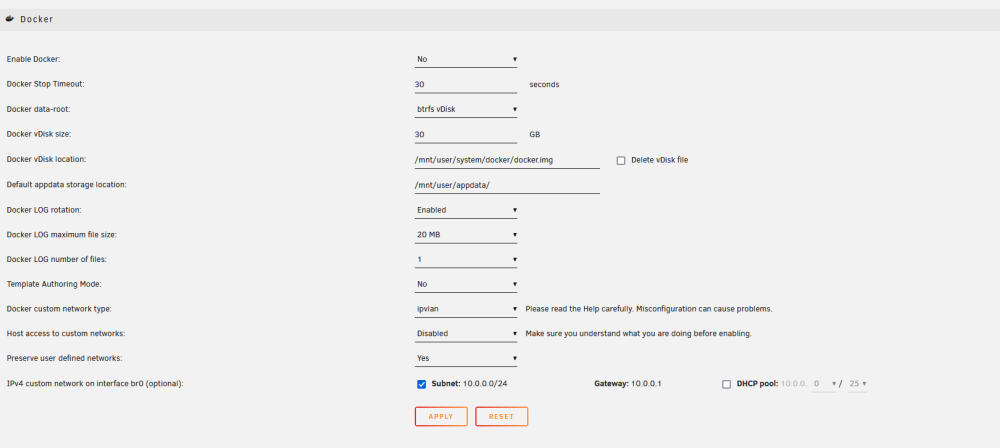Screen dimensions: 1000x448
Task: Open the DHCP pool address dropdown
Action: coord(824,384)
